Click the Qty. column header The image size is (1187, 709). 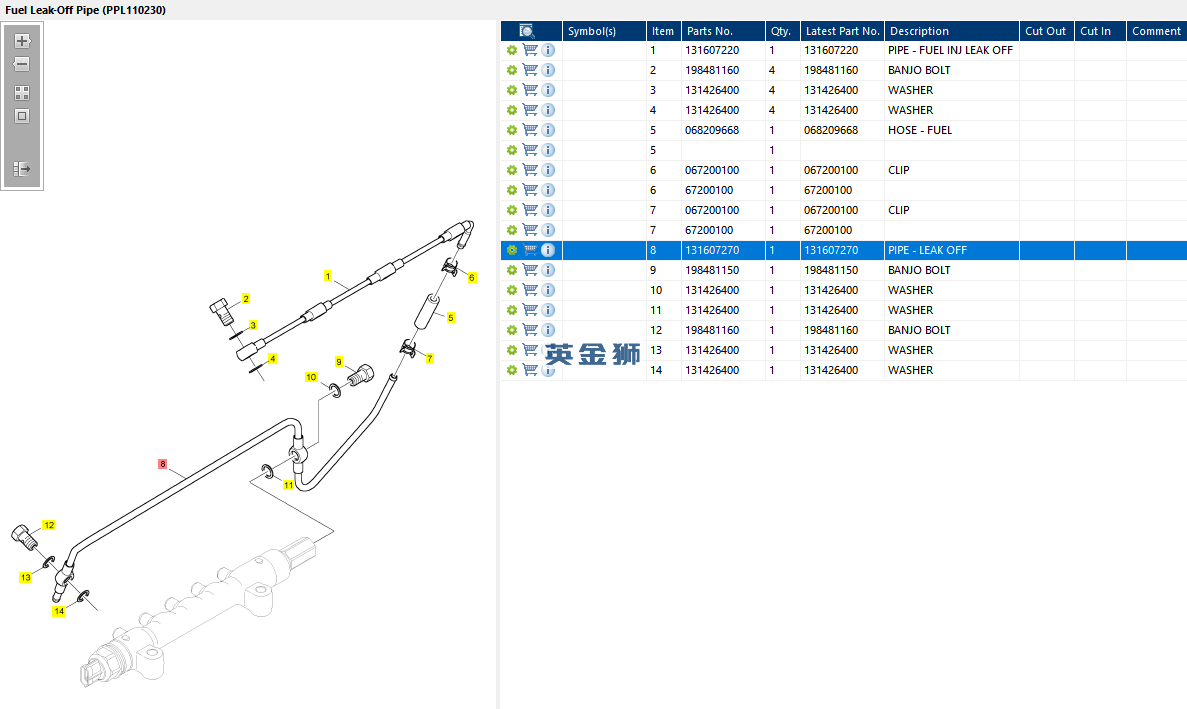point(782,31)
